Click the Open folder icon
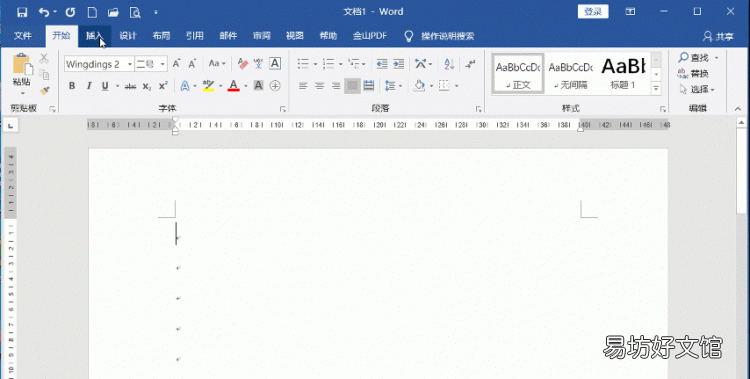The width and height of the screenshot is (750, 379). 113,12
